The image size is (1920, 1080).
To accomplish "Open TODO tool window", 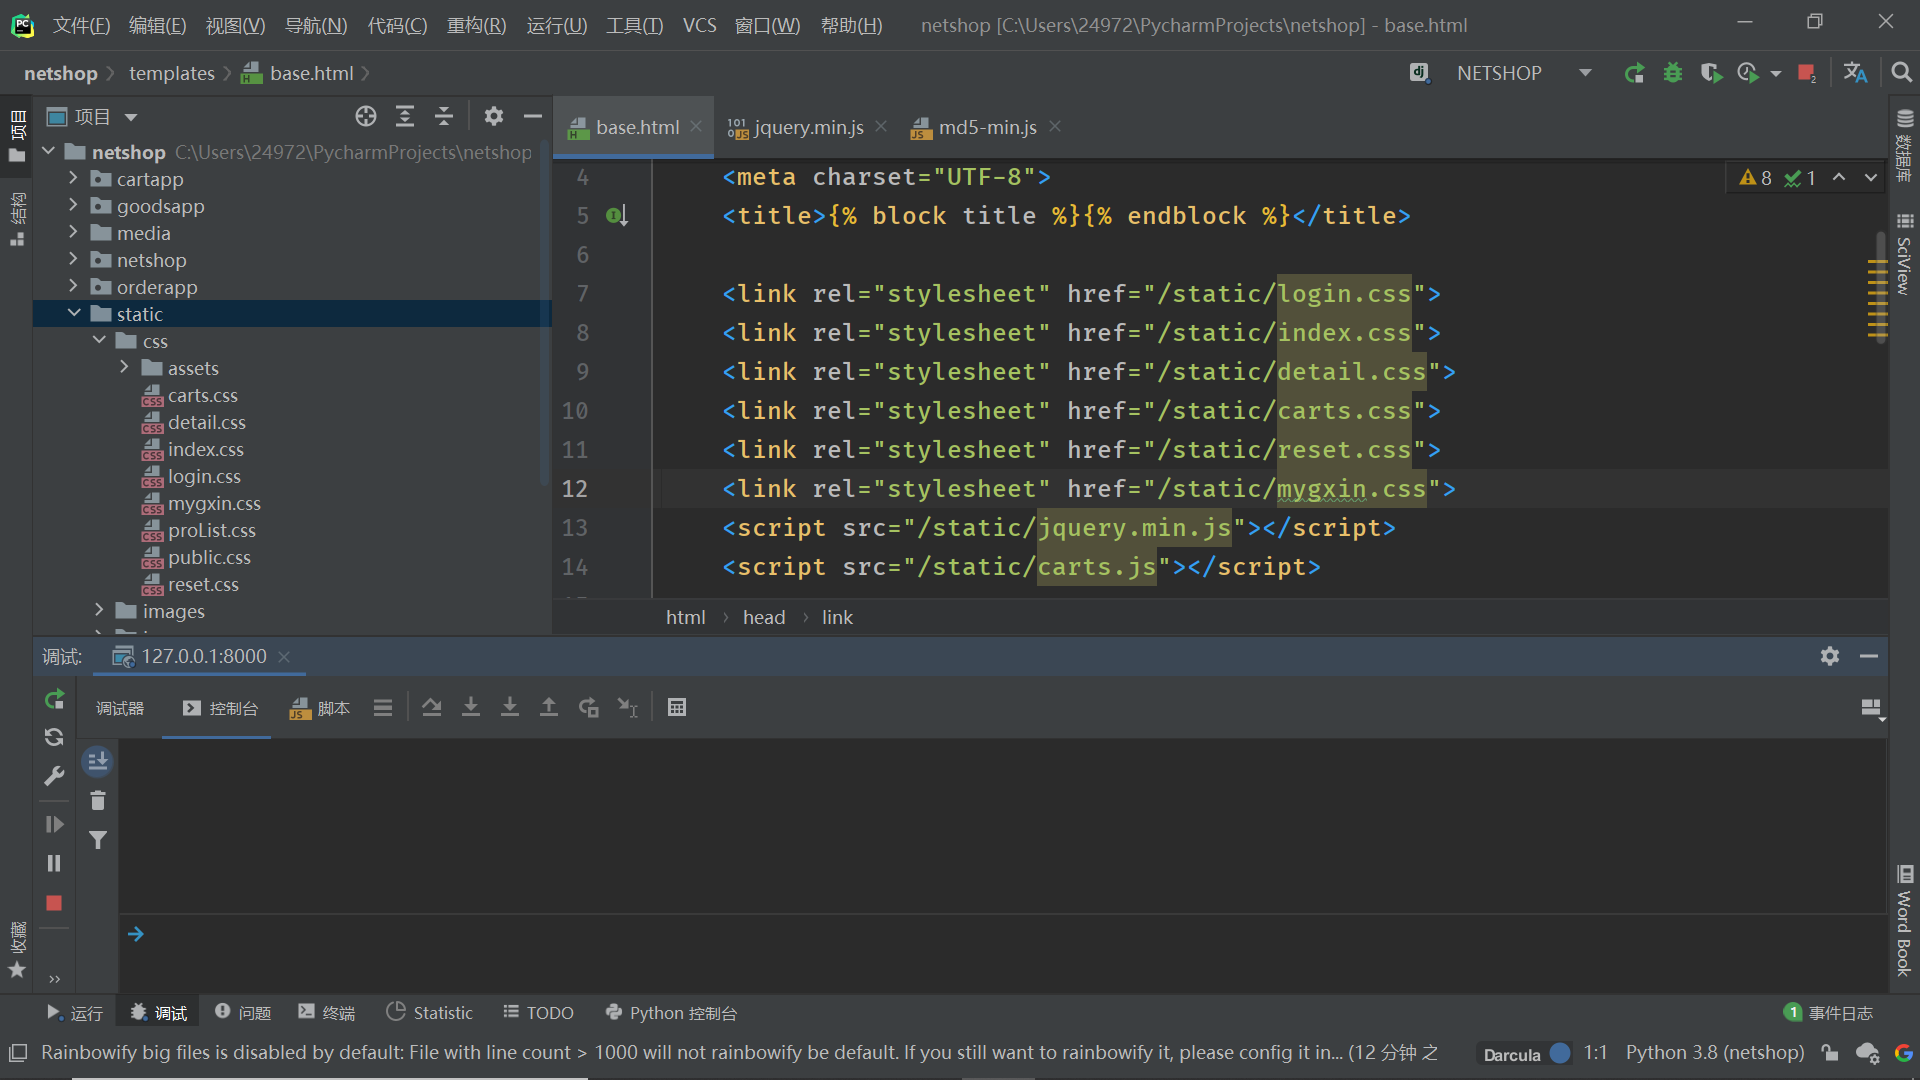I will 538,1013.
